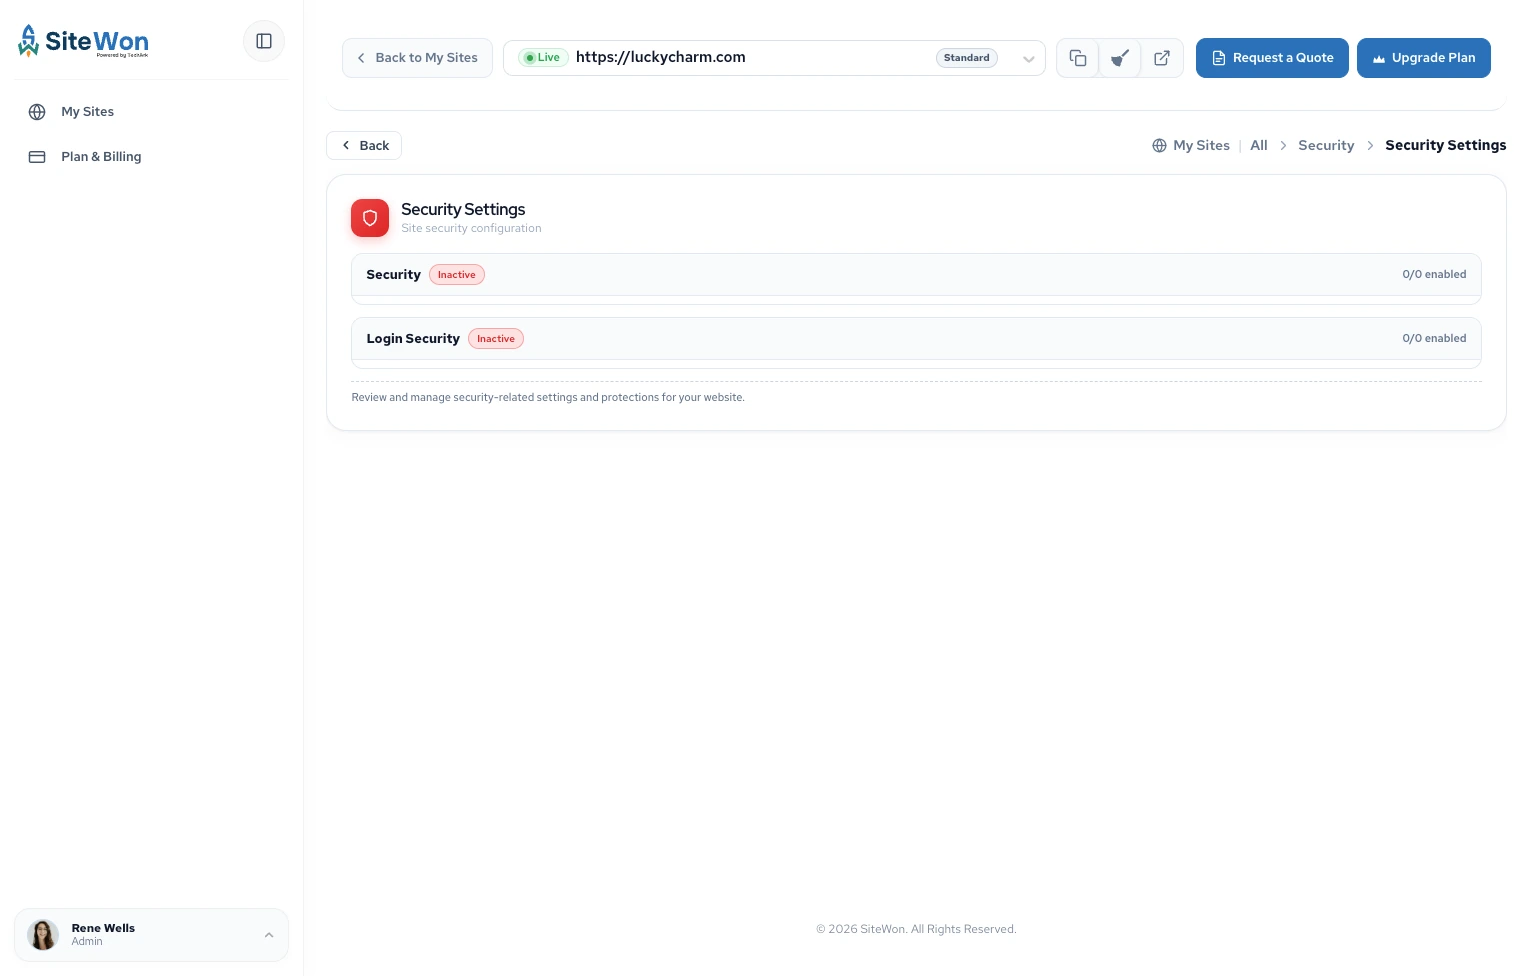Click the 2026 SiteWon copyright footer text
Screen dimensions: 1529x976
pos(916,929)
